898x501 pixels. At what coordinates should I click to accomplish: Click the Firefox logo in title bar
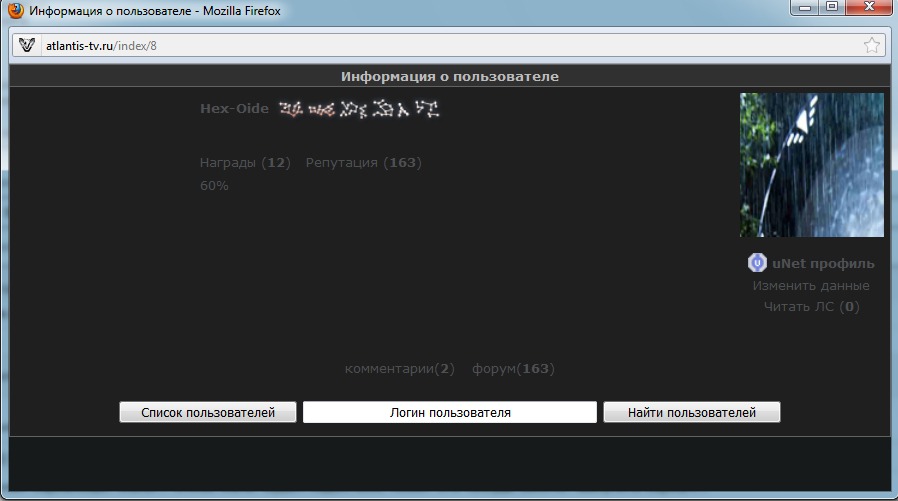coord(15,10)
